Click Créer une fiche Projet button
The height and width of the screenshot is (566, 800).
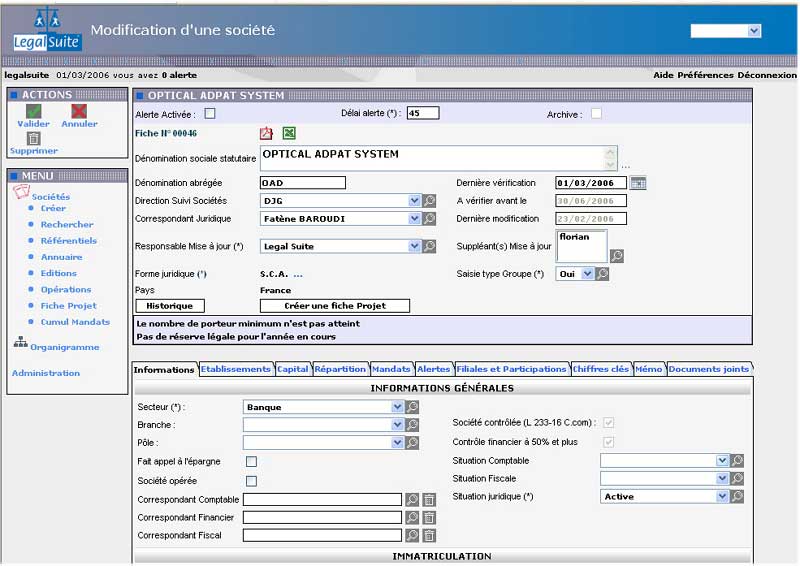pos(335,306)
